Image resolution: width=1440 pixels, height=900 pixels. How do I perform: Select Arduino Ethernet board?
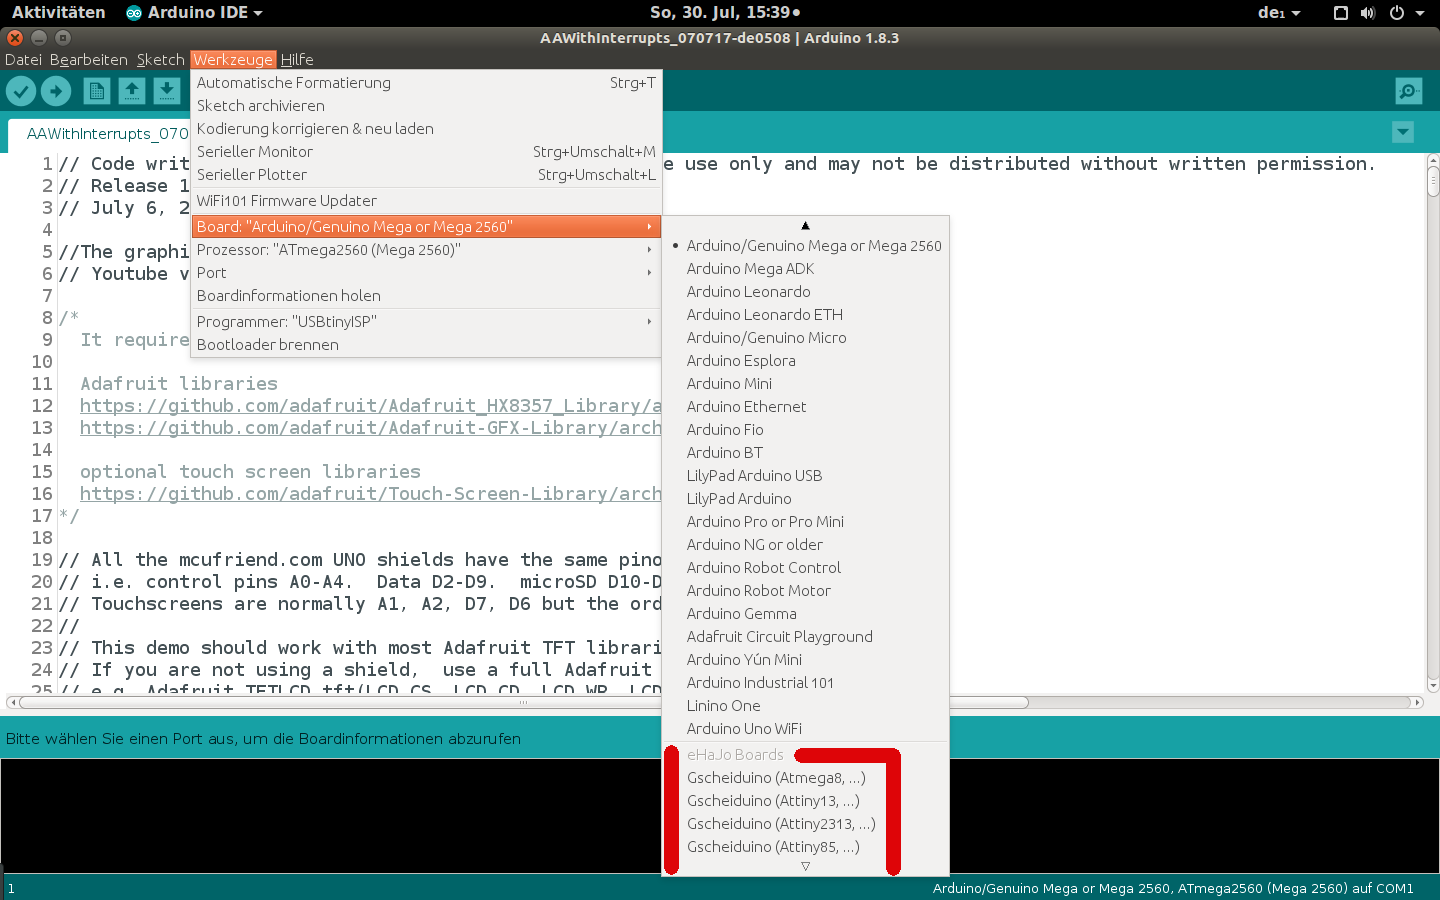point(806,407)
